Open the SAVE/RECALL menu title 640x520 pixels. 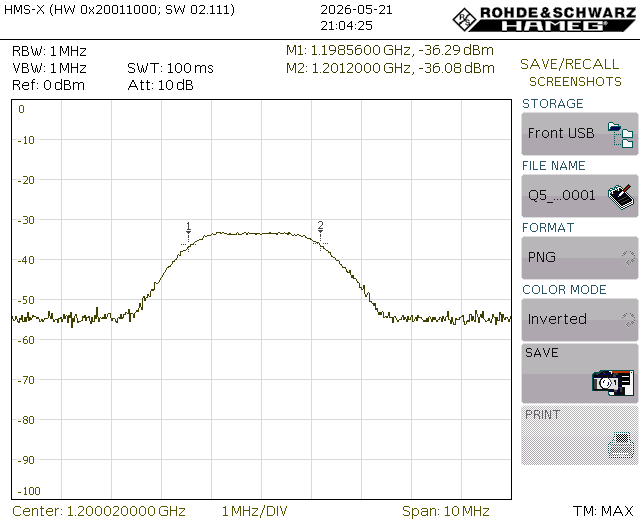569,64
